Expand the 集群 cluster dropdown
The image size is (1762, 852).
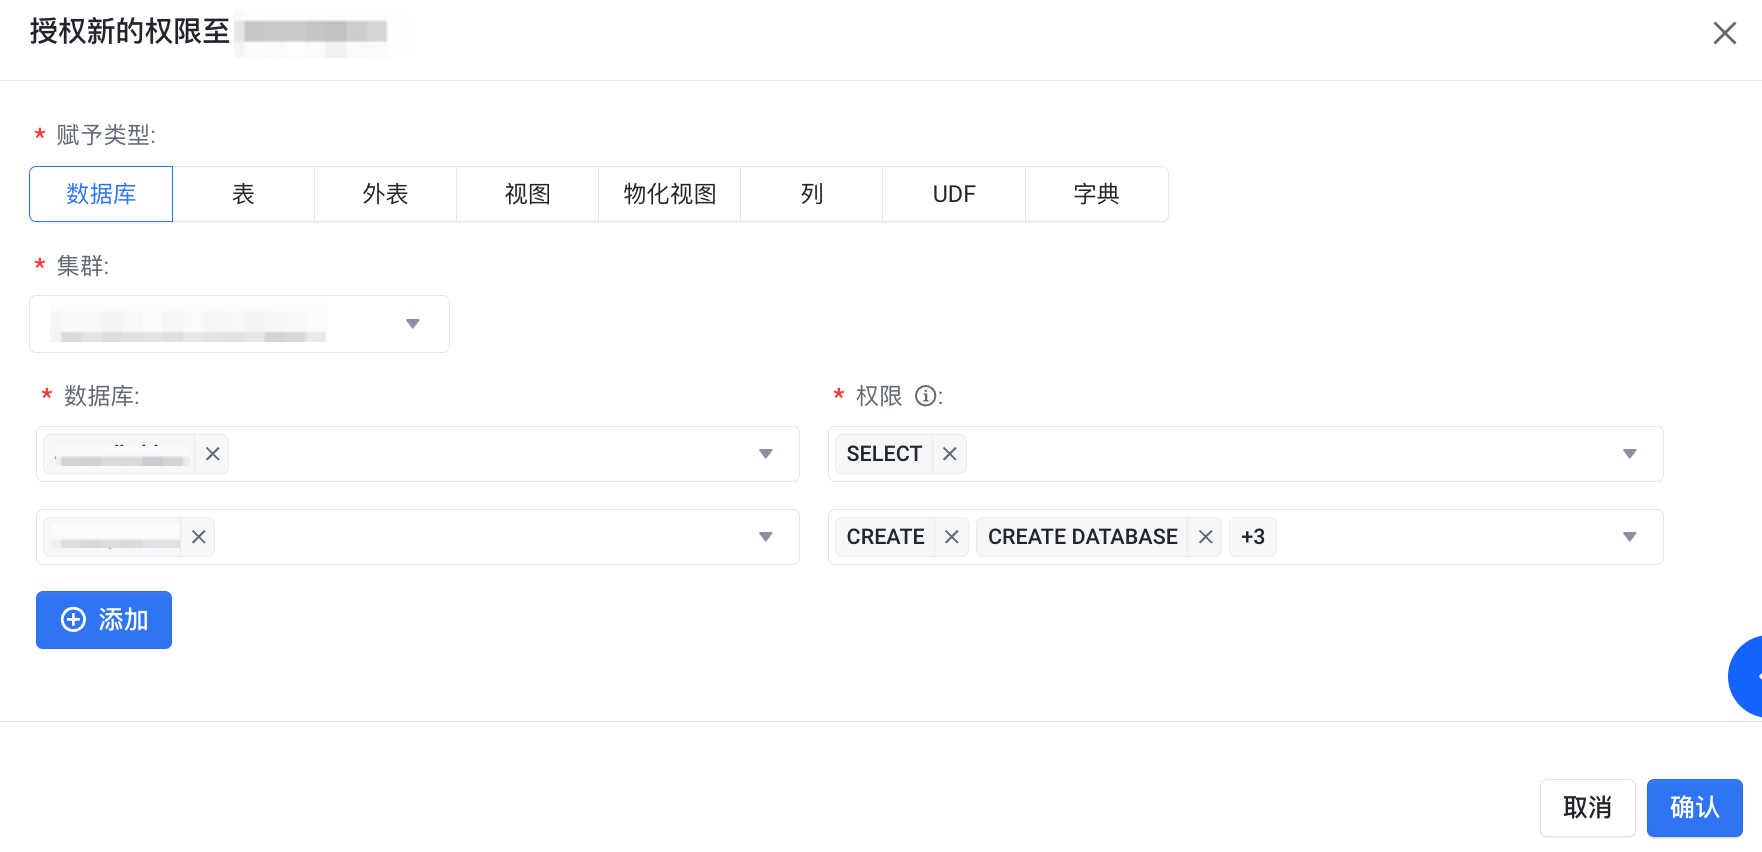click(412, 324)
